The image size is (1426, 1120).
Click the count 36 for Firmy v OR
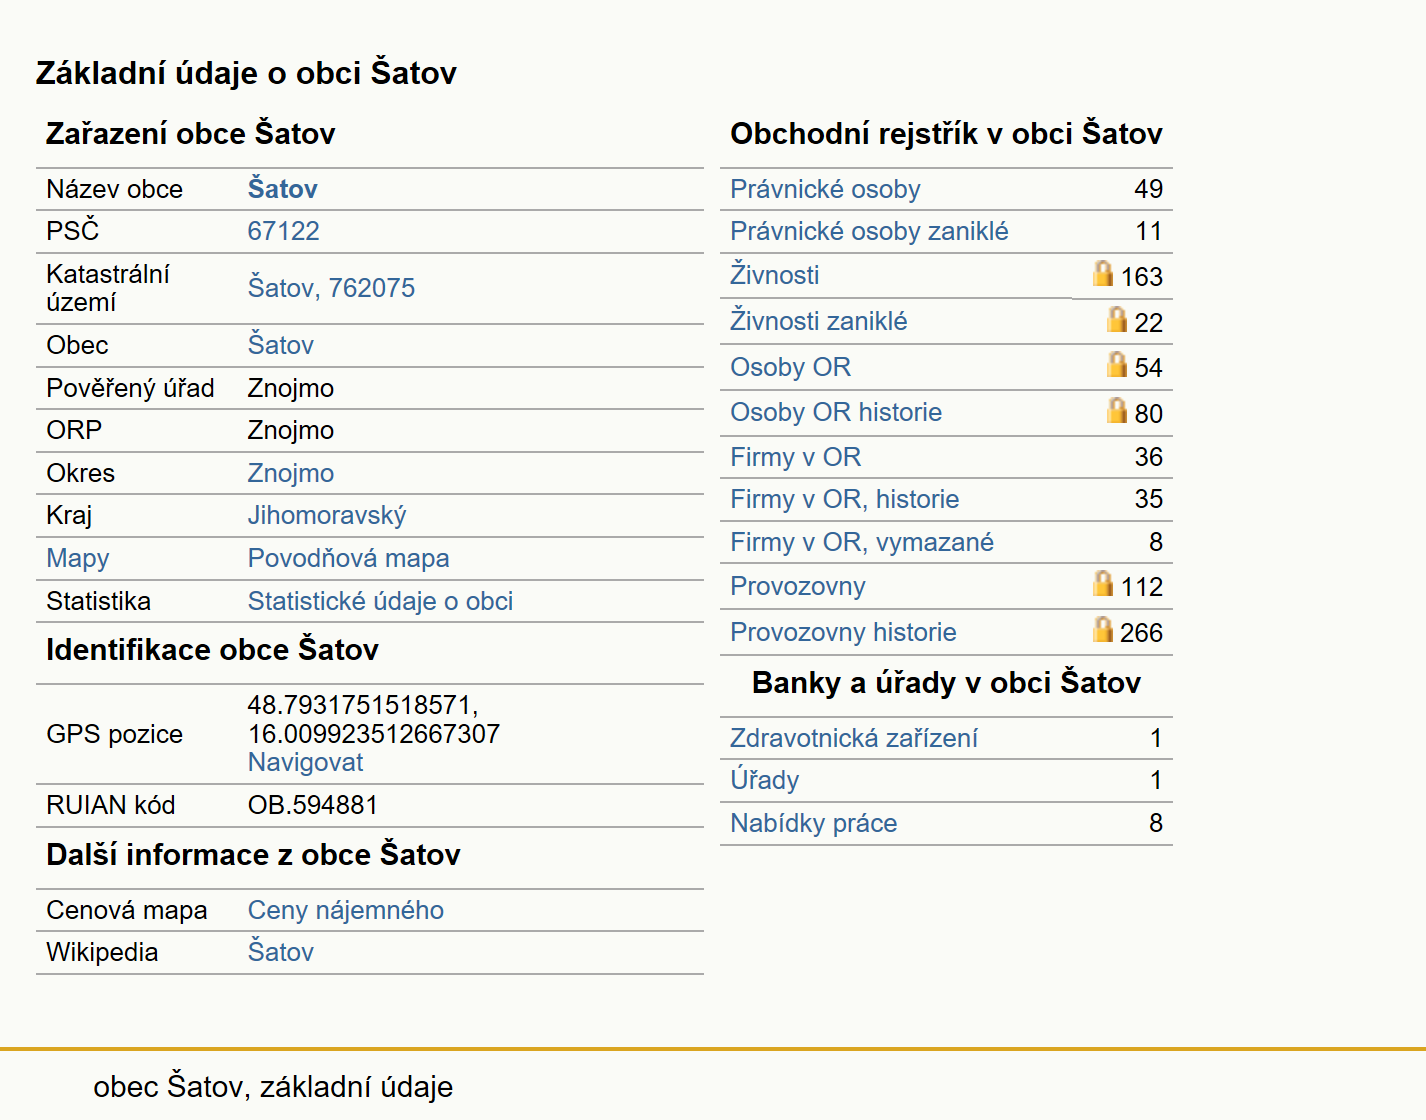tap(1148, 457)
